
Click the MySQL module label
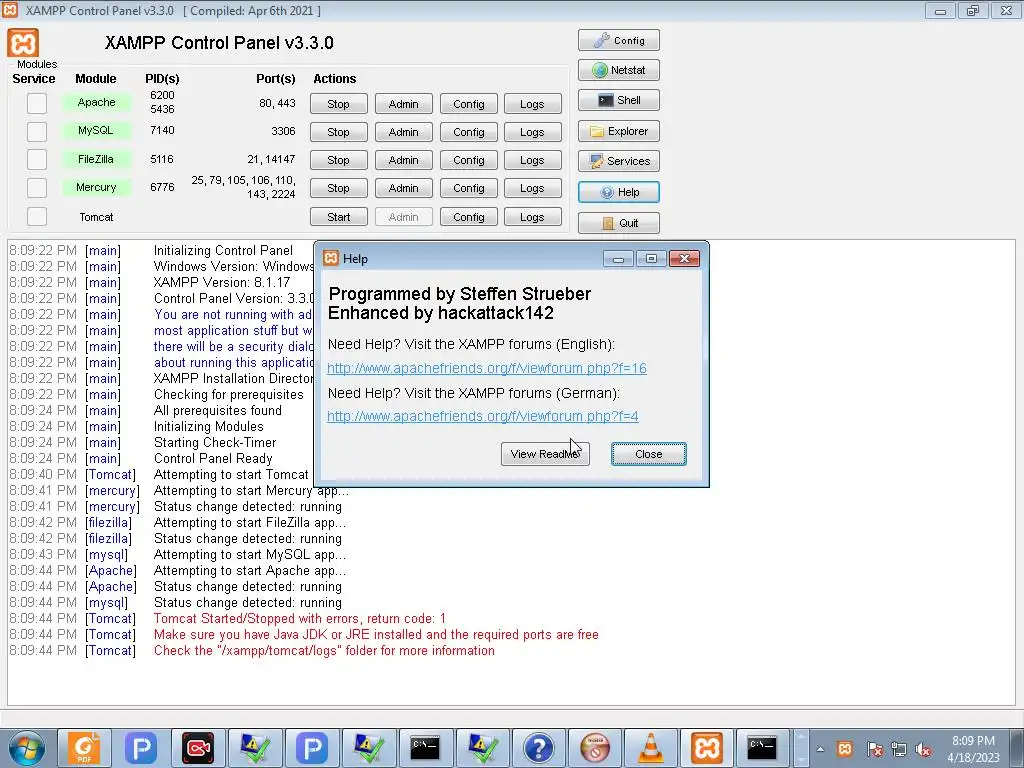tap(96, 131)
